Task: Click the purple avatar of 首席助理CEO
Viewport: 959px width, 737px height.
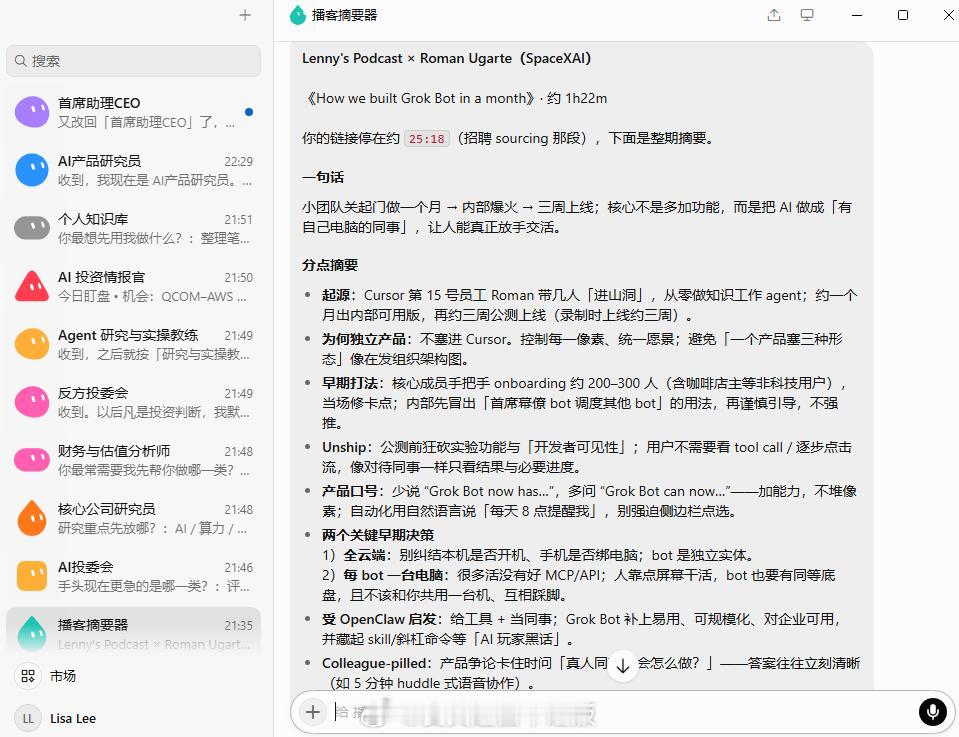Action: tap(32, 112)
